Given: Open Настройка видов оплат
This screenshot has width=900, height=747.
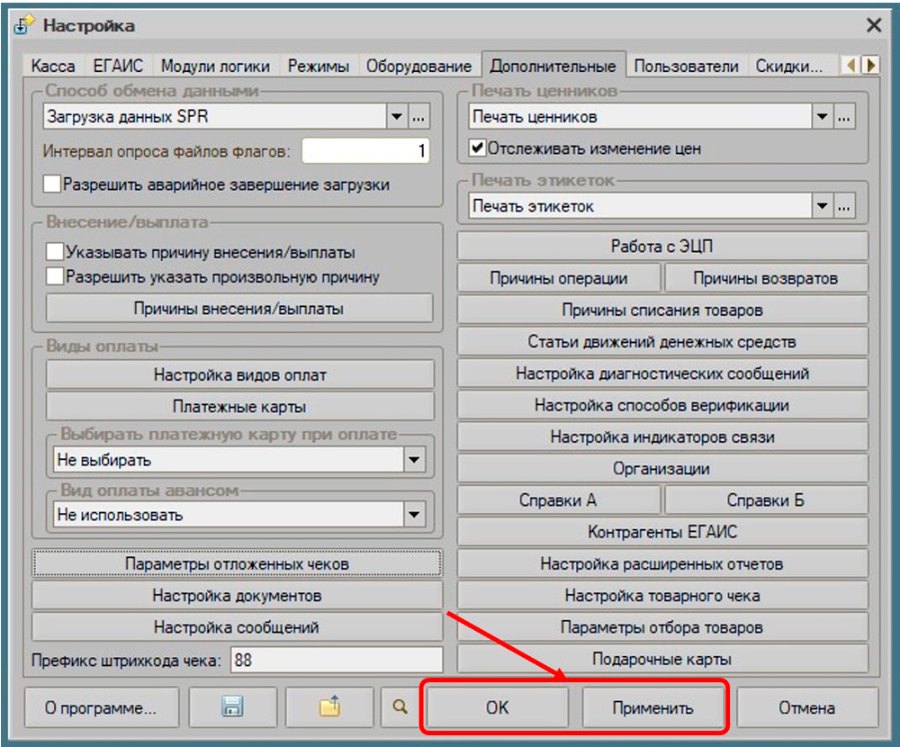Looking at the screenshot, I should (x=240, y=375).
